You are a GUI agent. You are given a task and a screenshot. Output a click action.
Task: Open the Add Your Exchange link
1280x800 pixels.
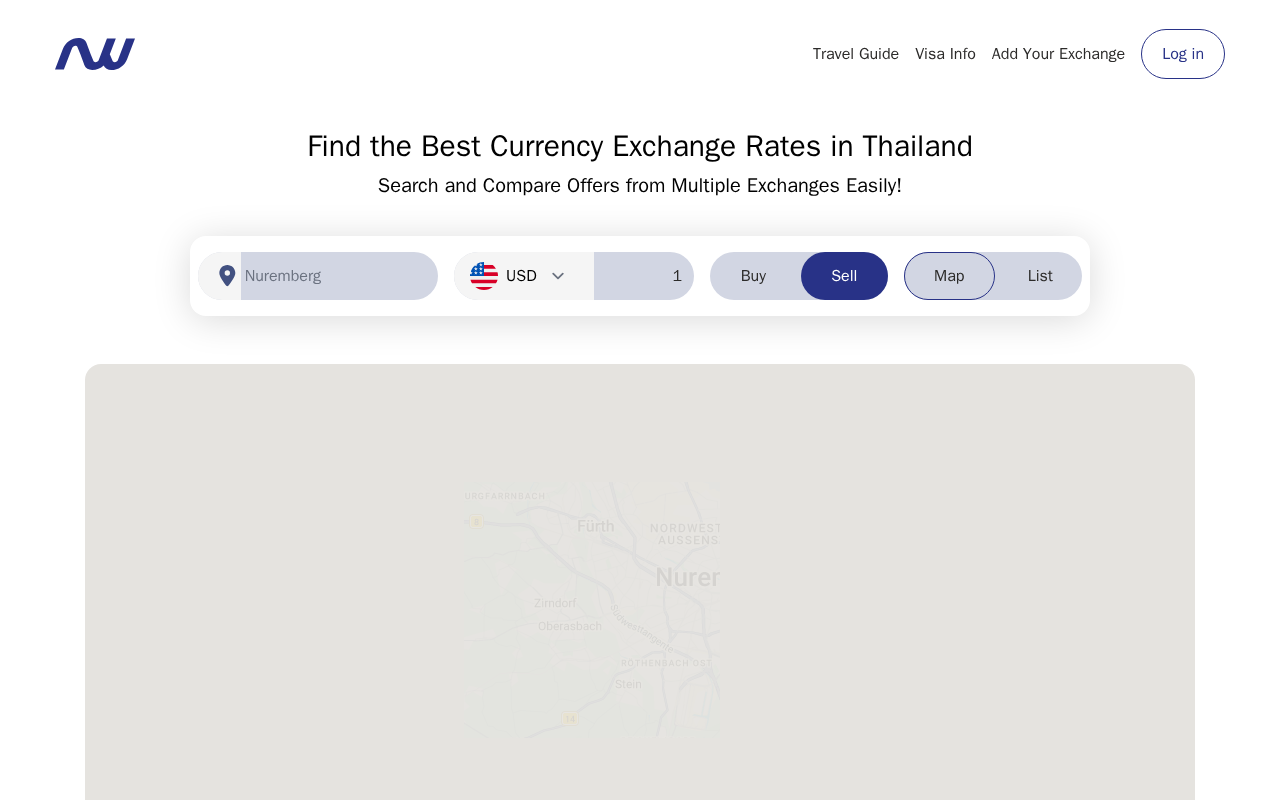click(x=1058, y=54)
